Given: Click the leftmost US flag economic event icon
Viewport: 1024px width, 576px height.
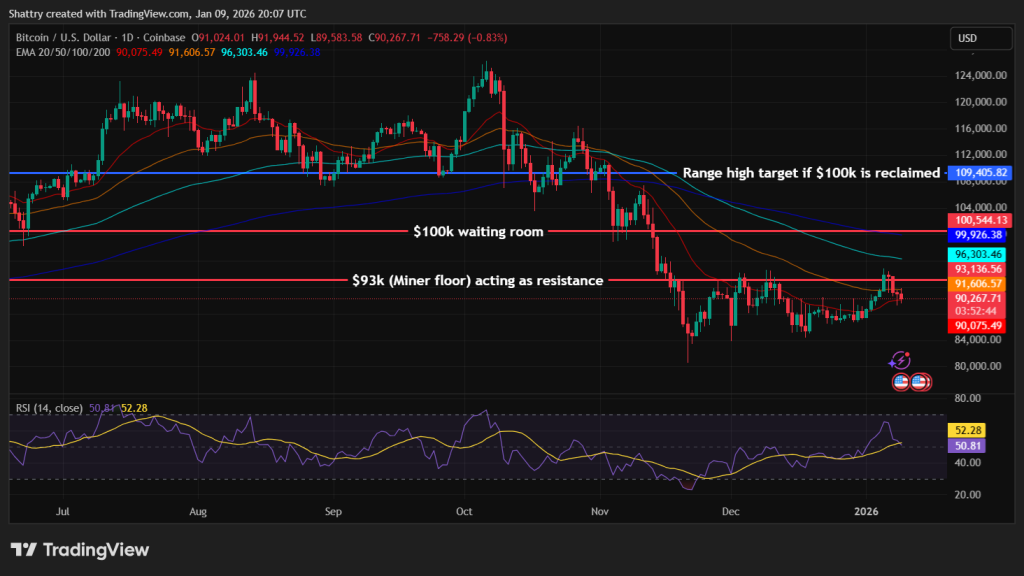Looking at the screenshot, I should click(901, 381).
